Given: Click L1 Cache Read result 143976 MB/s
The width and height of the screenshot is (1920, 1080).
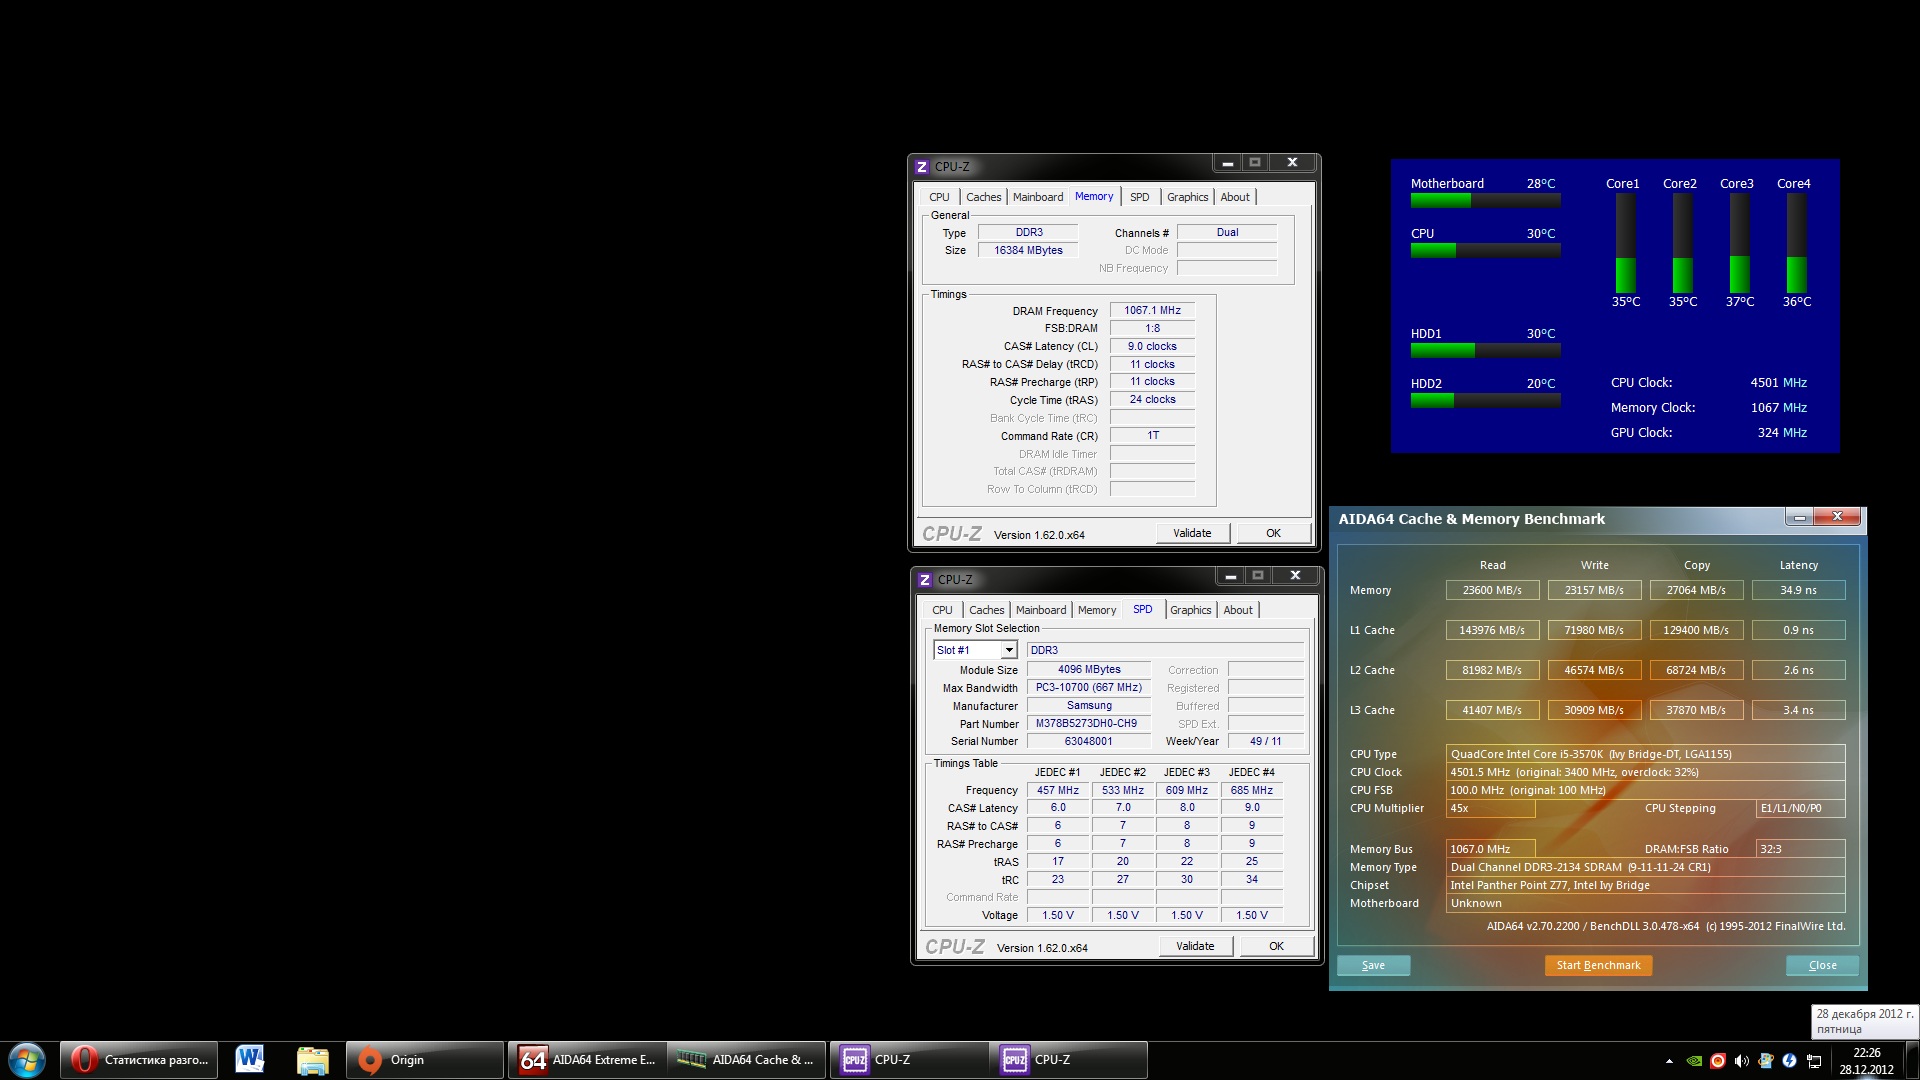Looking at the screenshot, I should click(x=1492, y=630).
